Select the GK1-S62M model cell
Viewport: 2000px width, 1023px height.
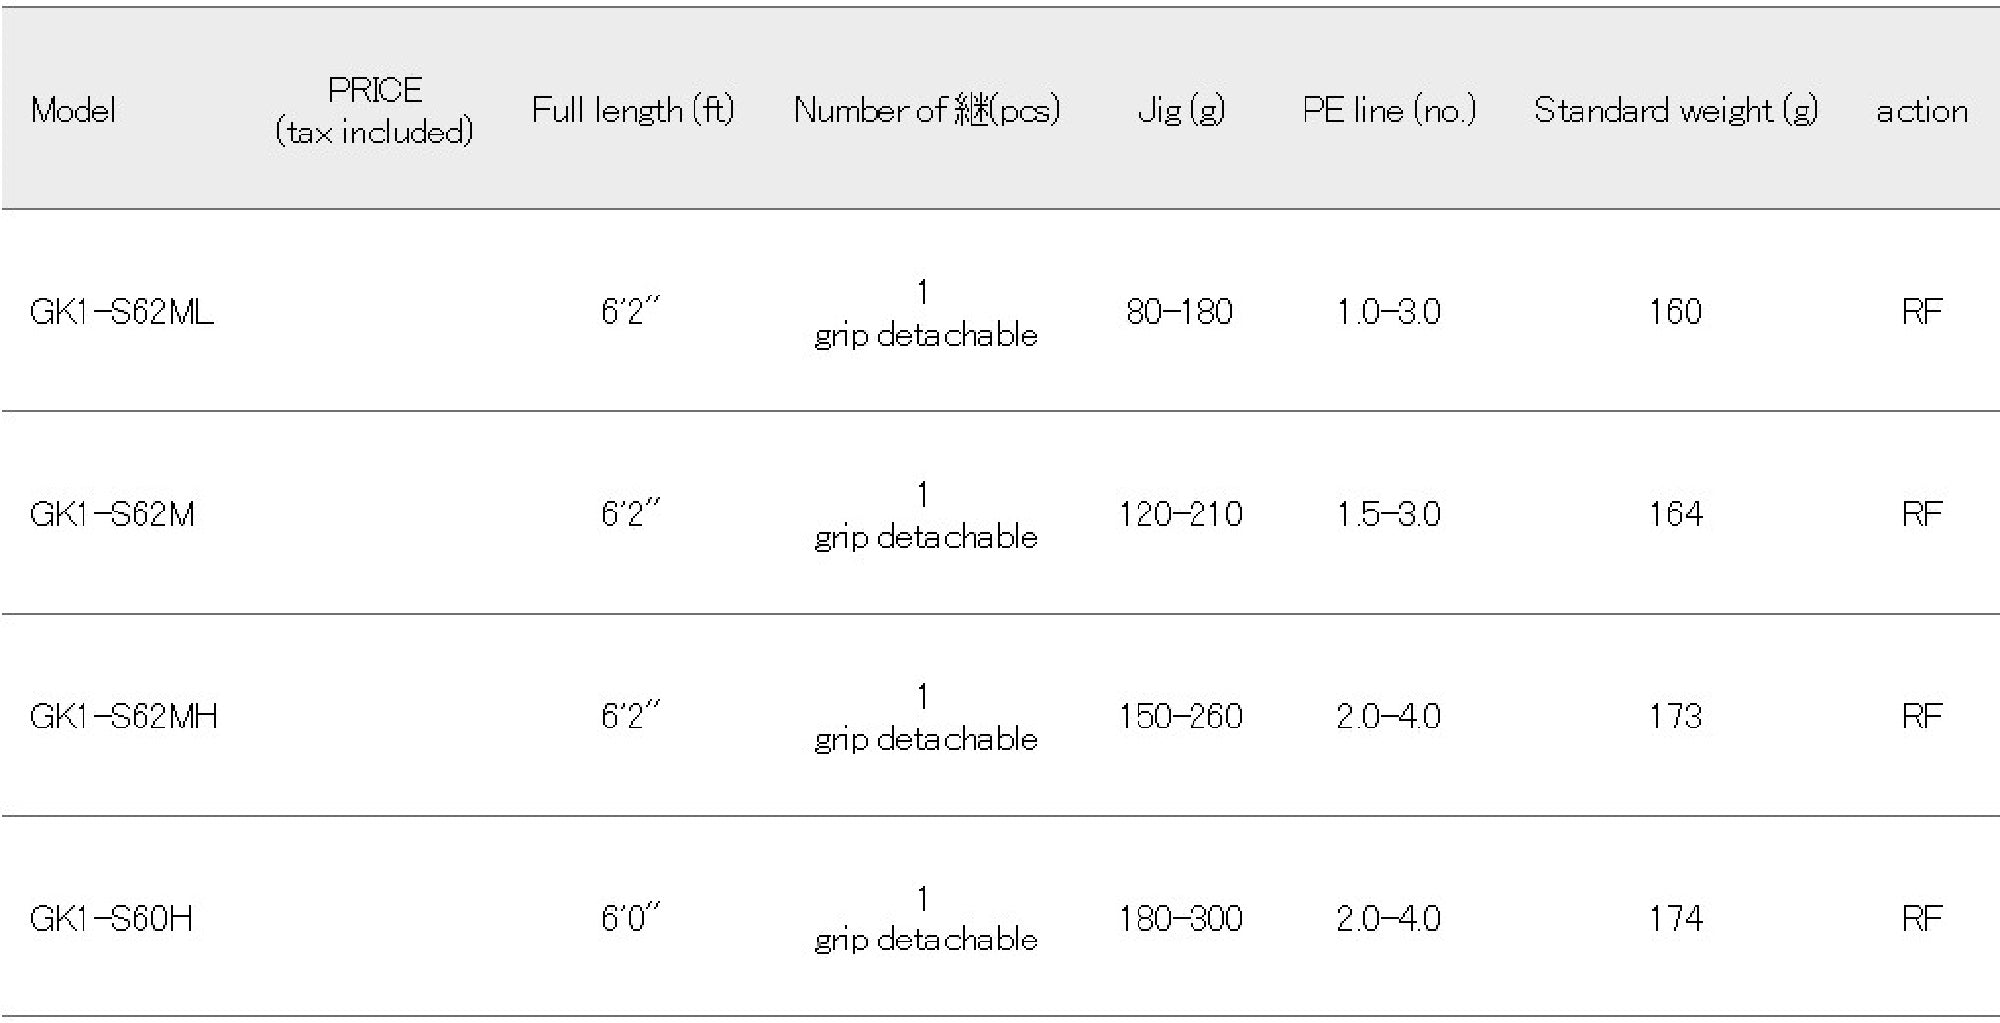(x=112, y=514)
